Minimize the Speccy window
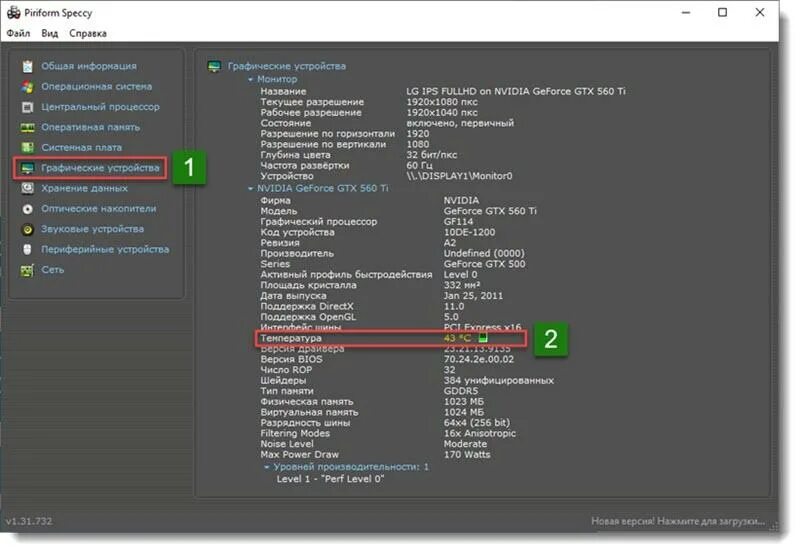800x553 pixels. [x=686, y=12]
